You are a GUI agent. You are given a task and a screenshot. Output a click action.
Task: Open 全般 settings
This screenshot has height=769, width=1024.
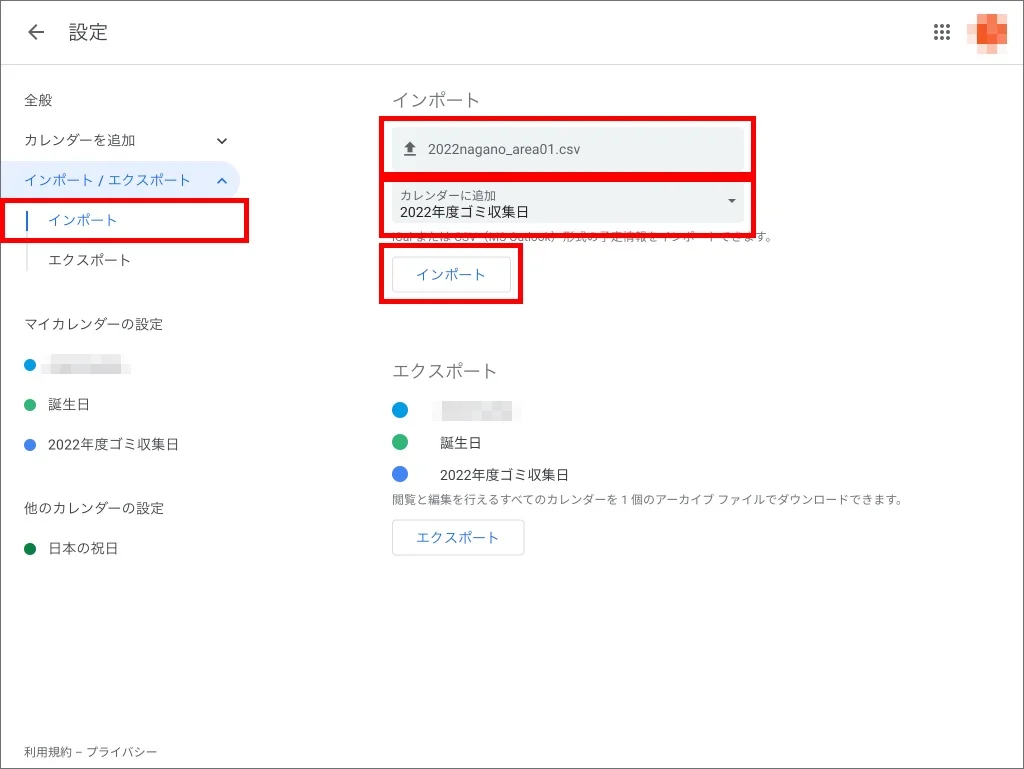point(38,100)
